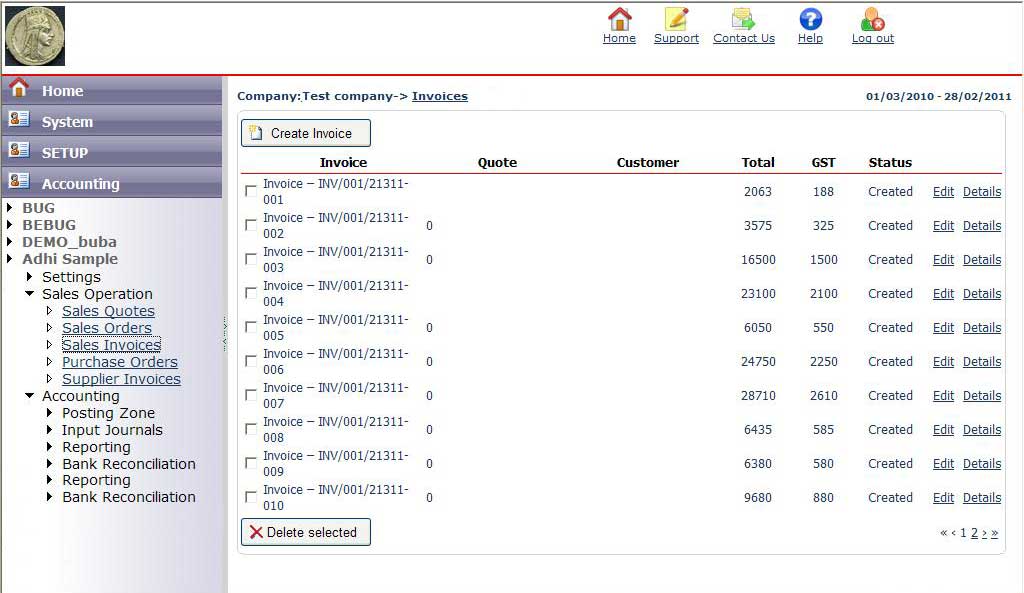
Task: Click the red X on Delete selected
Action: click(256, 532)
